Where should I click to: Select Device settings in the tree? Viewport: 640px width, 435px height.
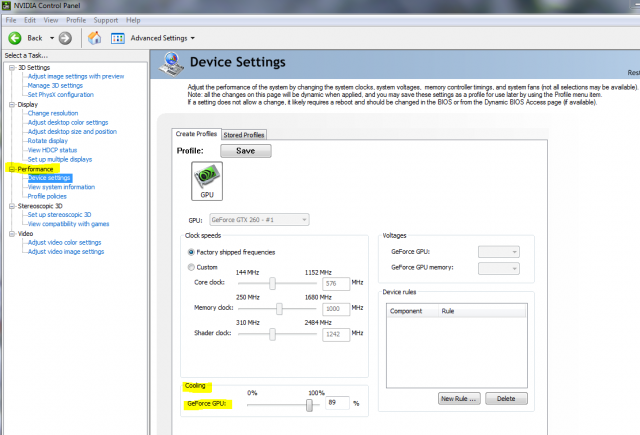pyautogui.click(x=49, y=178)
